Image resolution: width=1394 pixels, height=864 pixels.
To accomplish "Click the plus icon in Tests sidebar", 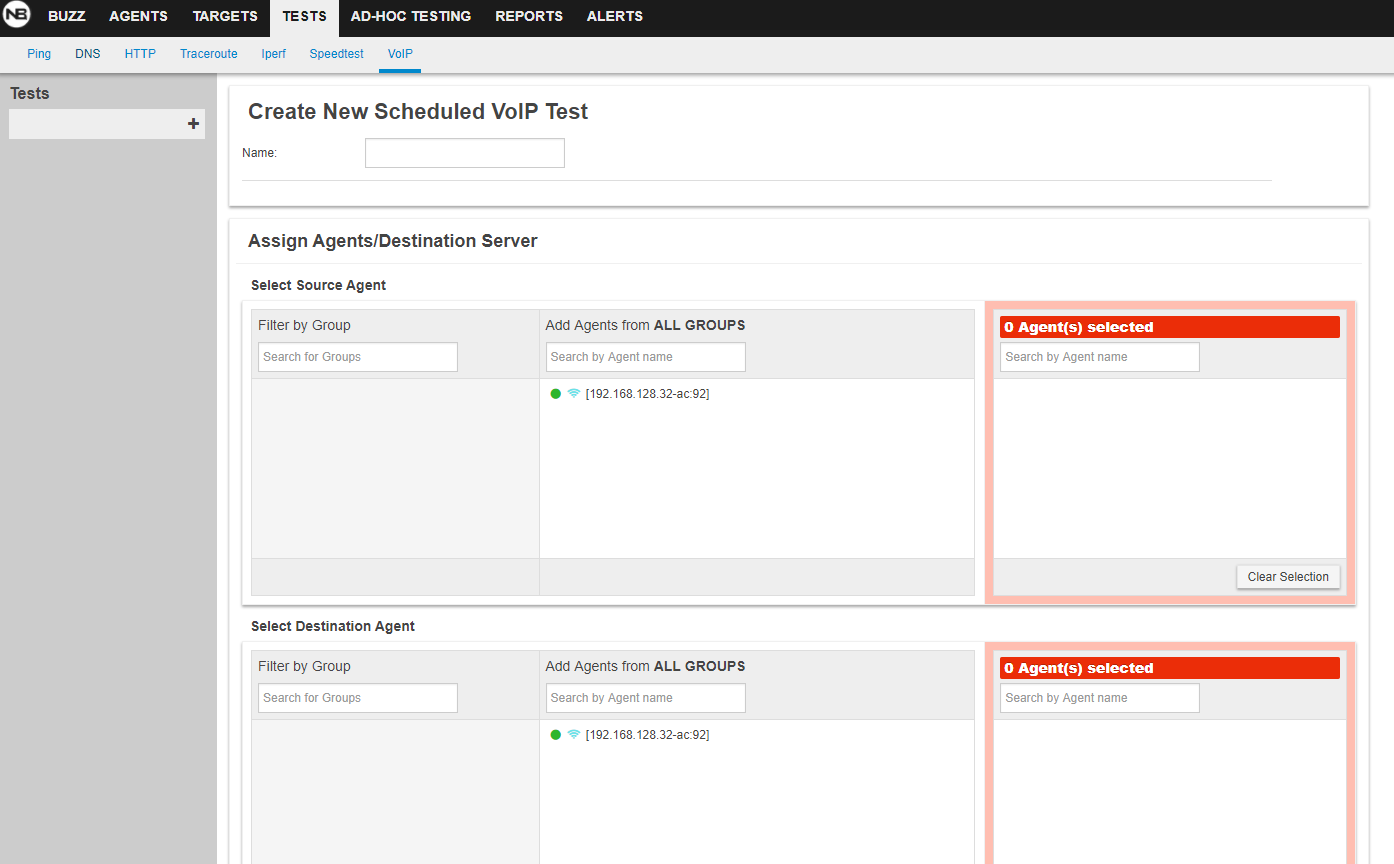I will click(x=194, y=124).
